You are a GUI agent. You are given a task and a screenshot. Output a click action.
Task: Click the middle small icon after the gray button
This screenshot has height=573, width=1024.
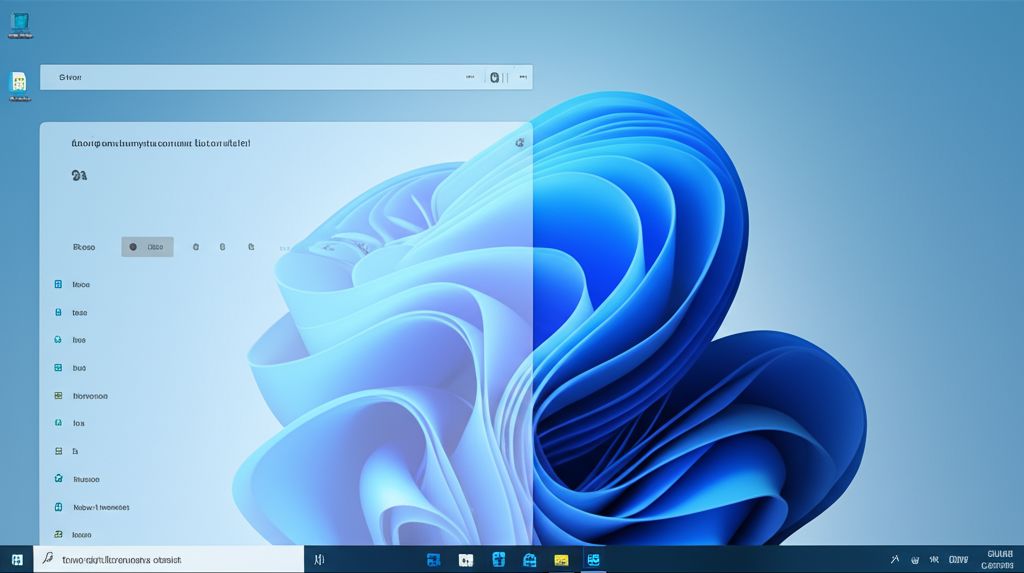[223, 247]
